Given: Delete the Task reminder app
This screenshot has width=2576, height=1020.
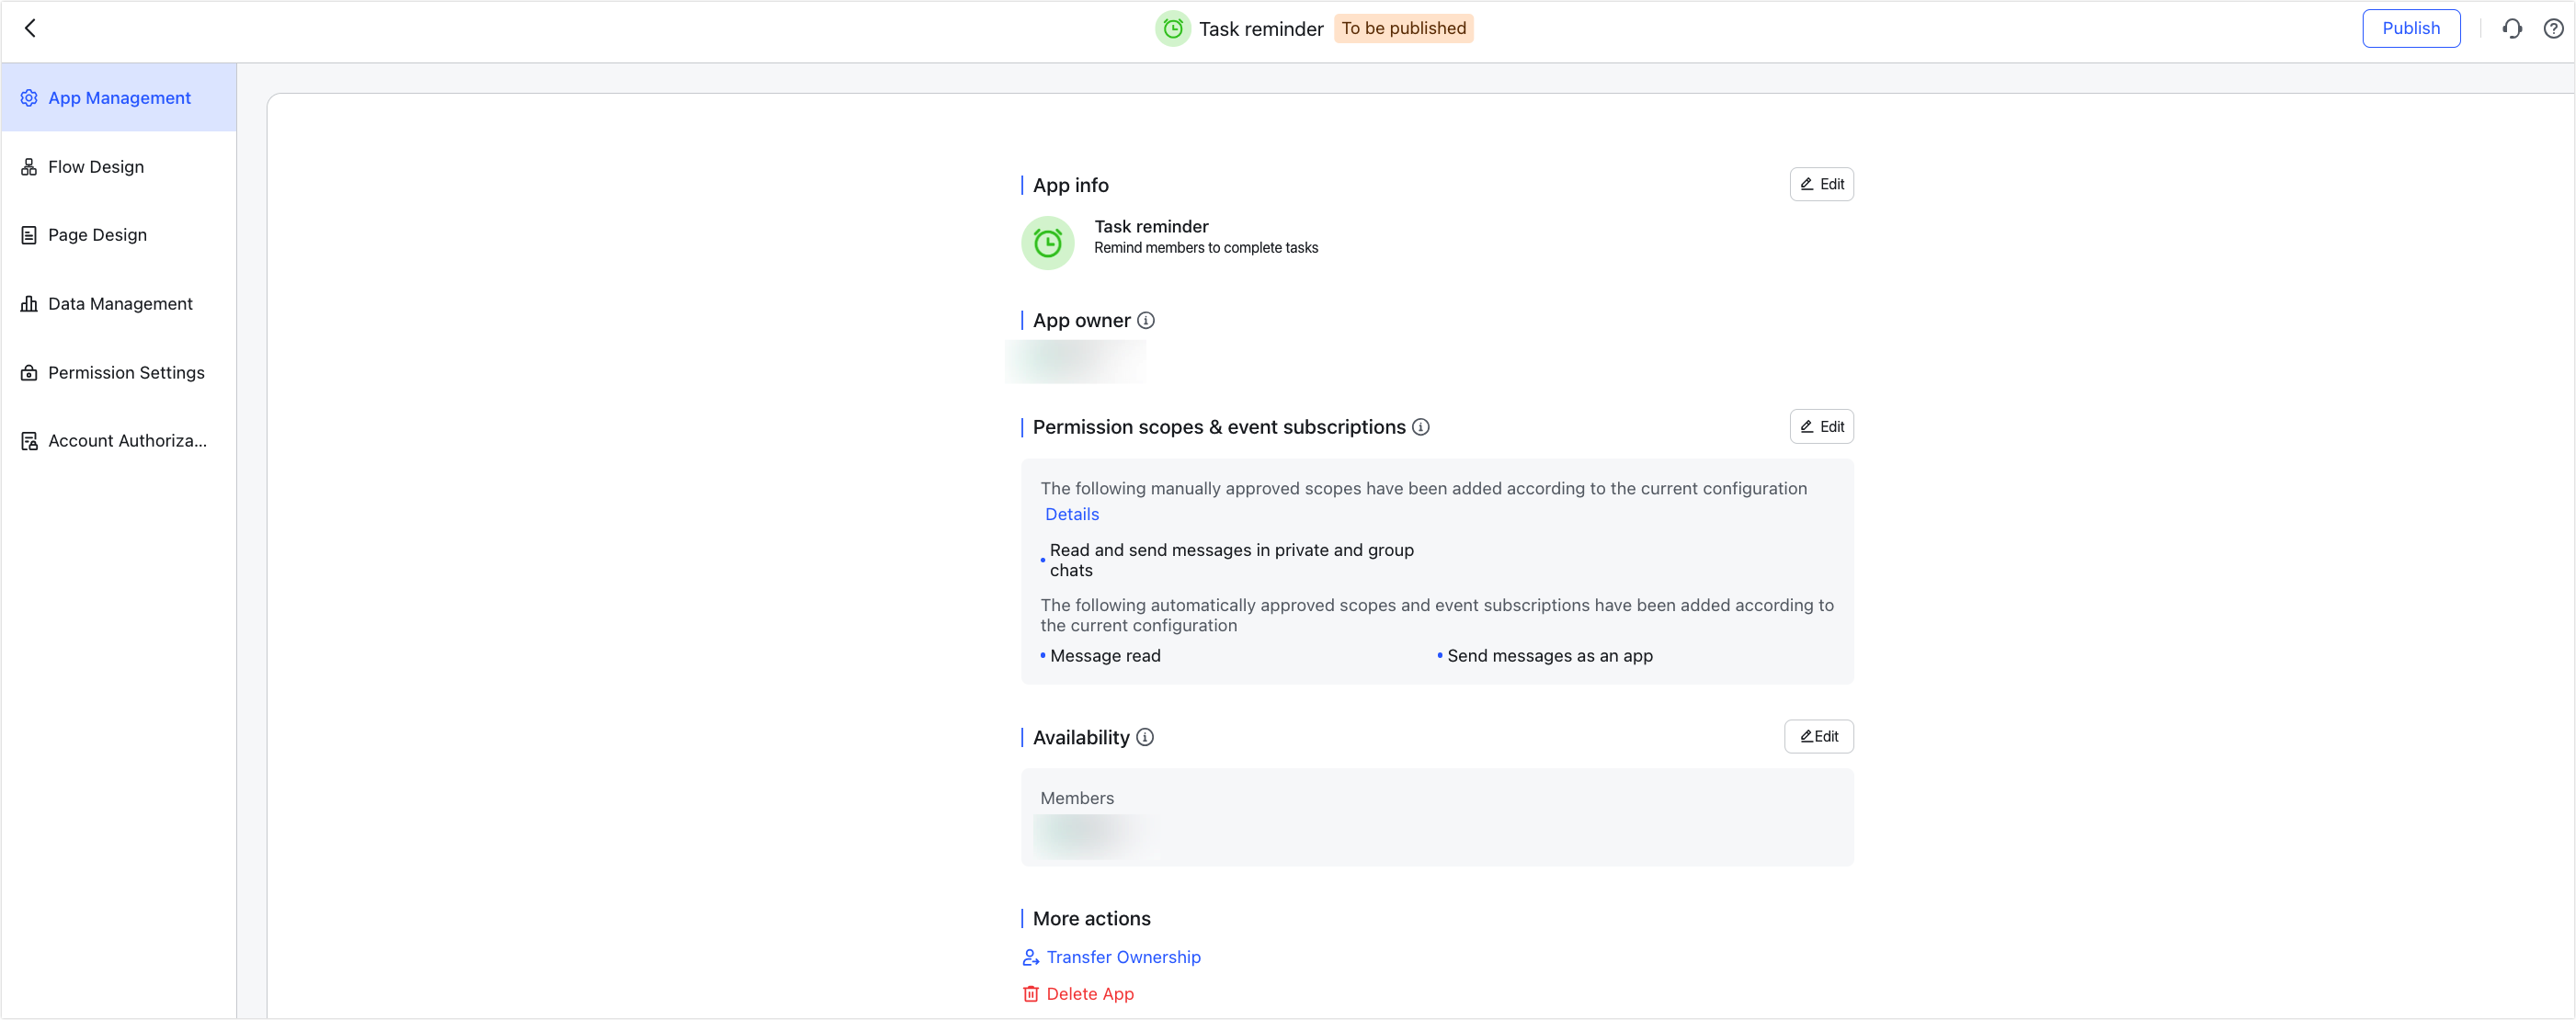Looking at the screenshot, I should pyautogui.click(x=1089, y=993).
